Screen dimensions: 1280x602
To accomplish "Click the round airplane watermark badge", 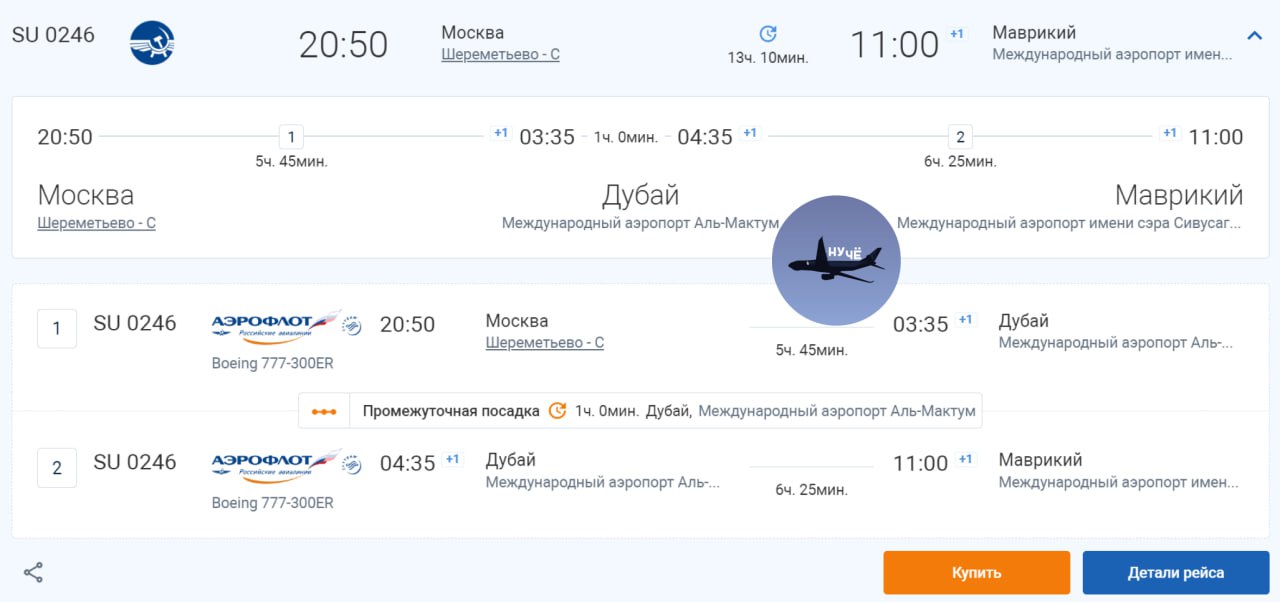I will pyautogui.click(x=836, y=260).
